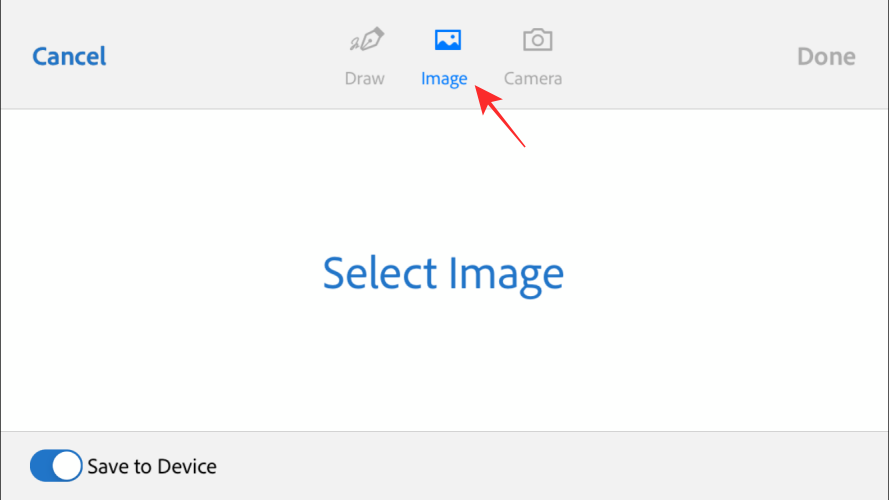This screenshot has height=500, width=889.
Task: Click the blue track of the Save toggle
Action: [x=42, y=465]
